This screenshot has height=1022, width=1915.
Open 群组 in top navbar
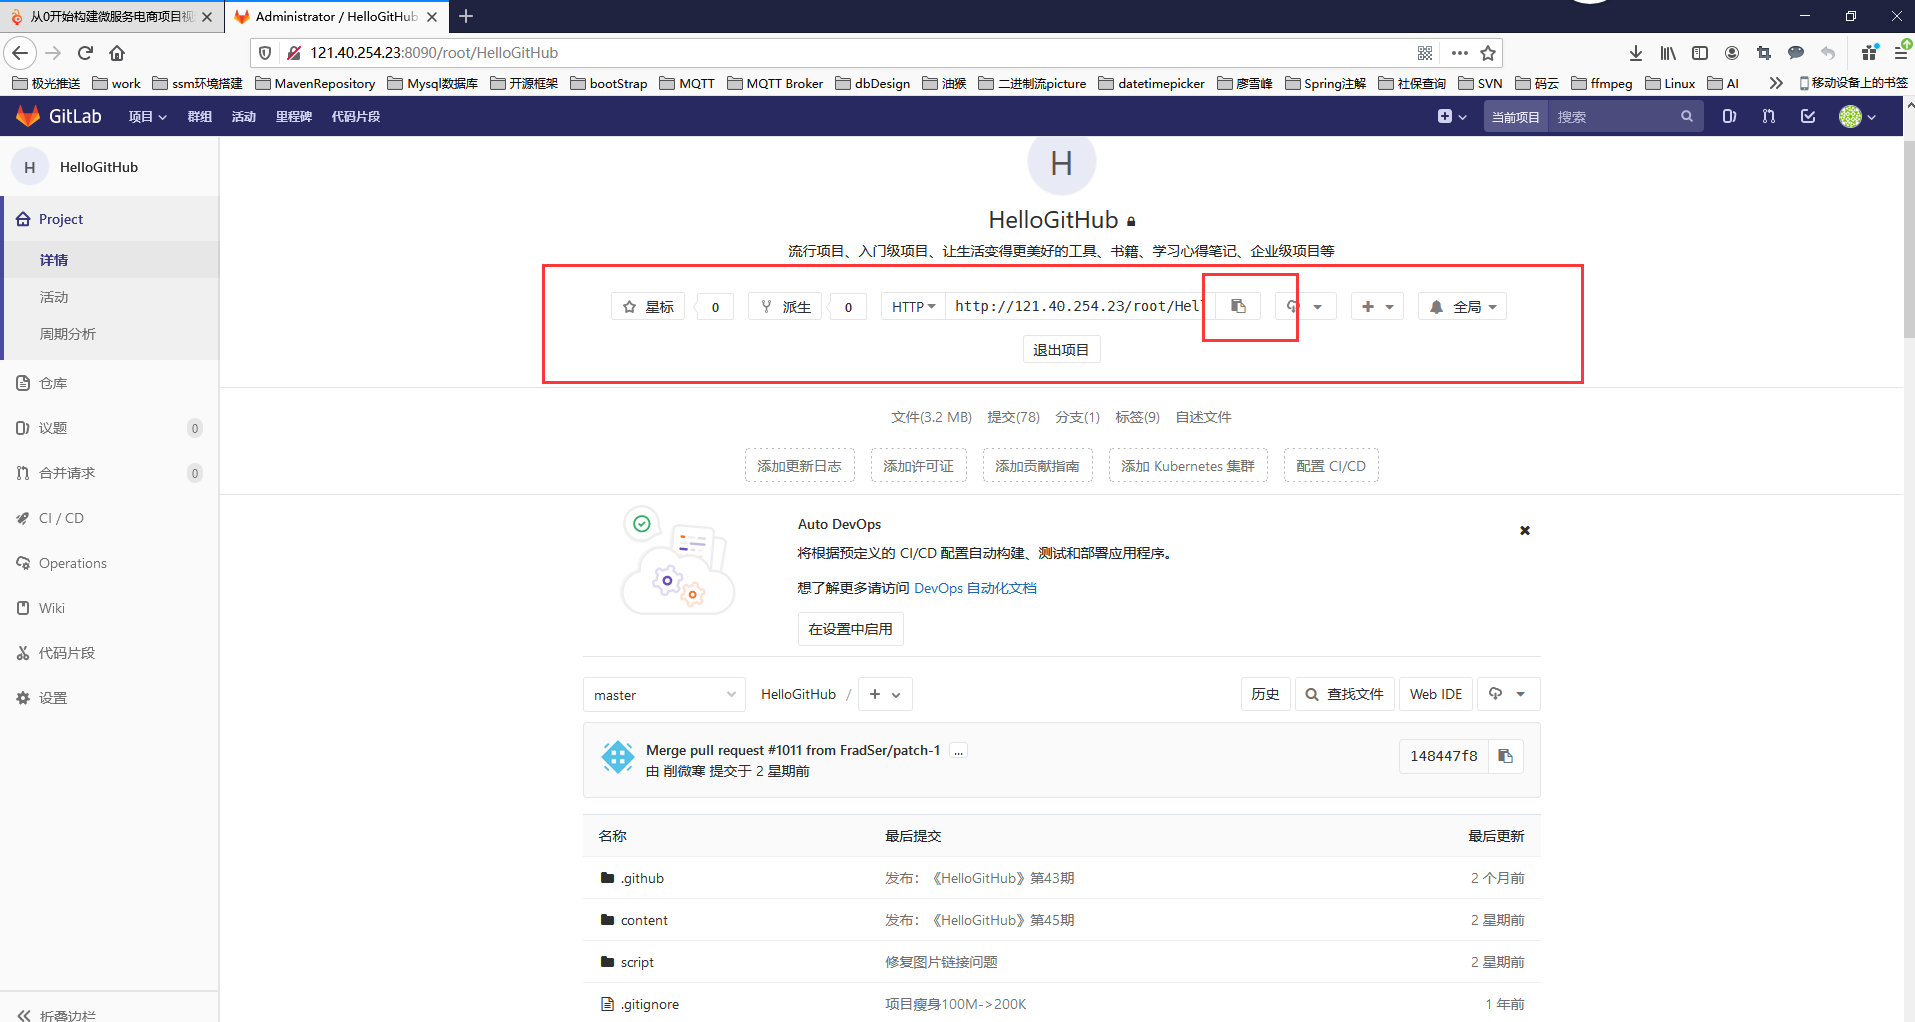tap(200, 116)
